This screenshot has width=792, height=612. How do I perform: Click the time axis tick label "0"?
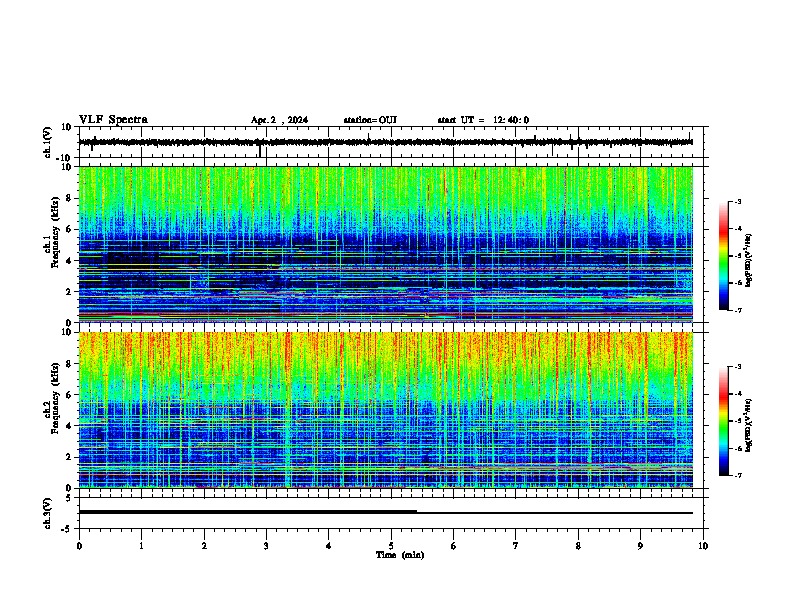click(x=79, y=546)
